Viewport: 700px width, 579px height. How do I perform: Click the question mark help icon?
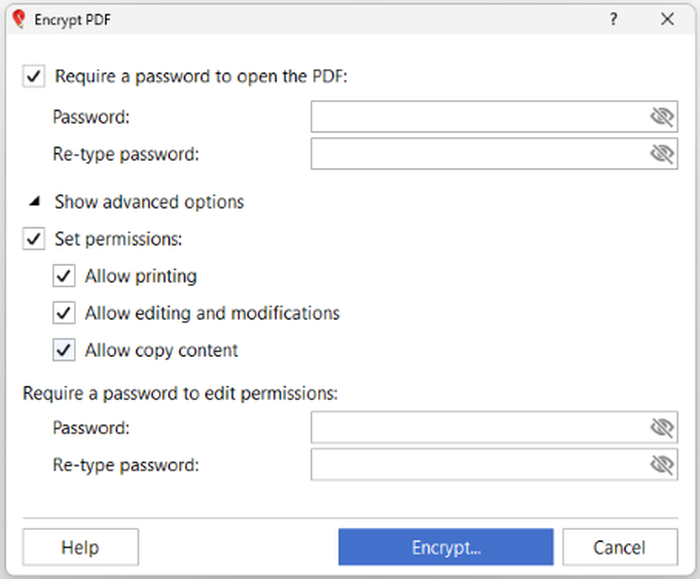pyautogui.click(x=613, y=19)
